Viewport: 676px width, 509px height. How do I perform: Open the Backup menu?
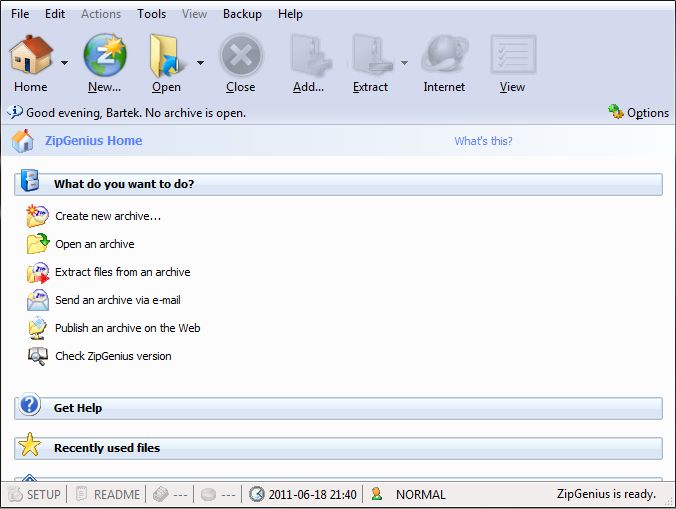point(242,14)
